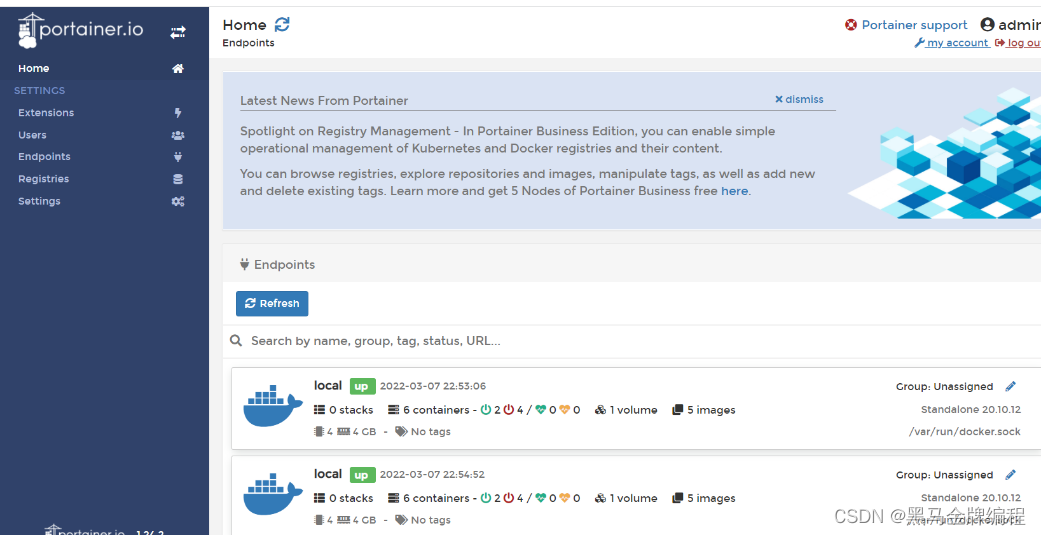Click the Docker whale icon of first local endpoint

[x=273, y=405]
